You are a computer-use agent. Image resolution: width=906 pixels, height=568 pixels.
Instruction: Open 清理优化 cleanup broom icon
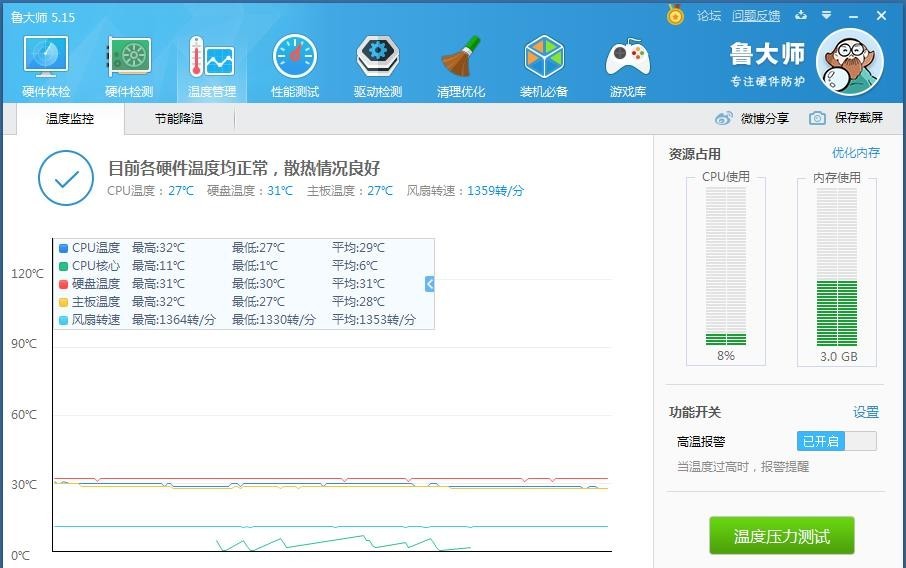tap(461, 57)
